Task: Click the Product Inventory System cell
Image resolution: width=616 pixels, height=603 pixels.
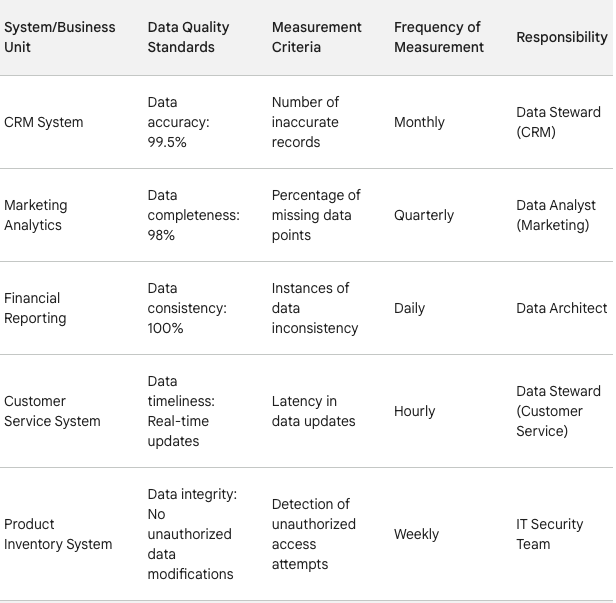Action: pos(57,534)
